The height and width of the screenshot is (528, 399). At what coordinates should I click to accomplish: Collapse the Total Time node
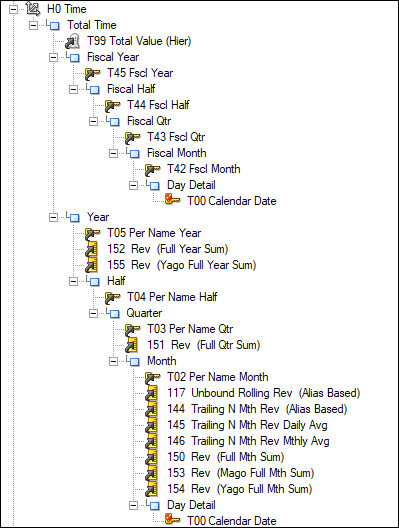[33, 25]
